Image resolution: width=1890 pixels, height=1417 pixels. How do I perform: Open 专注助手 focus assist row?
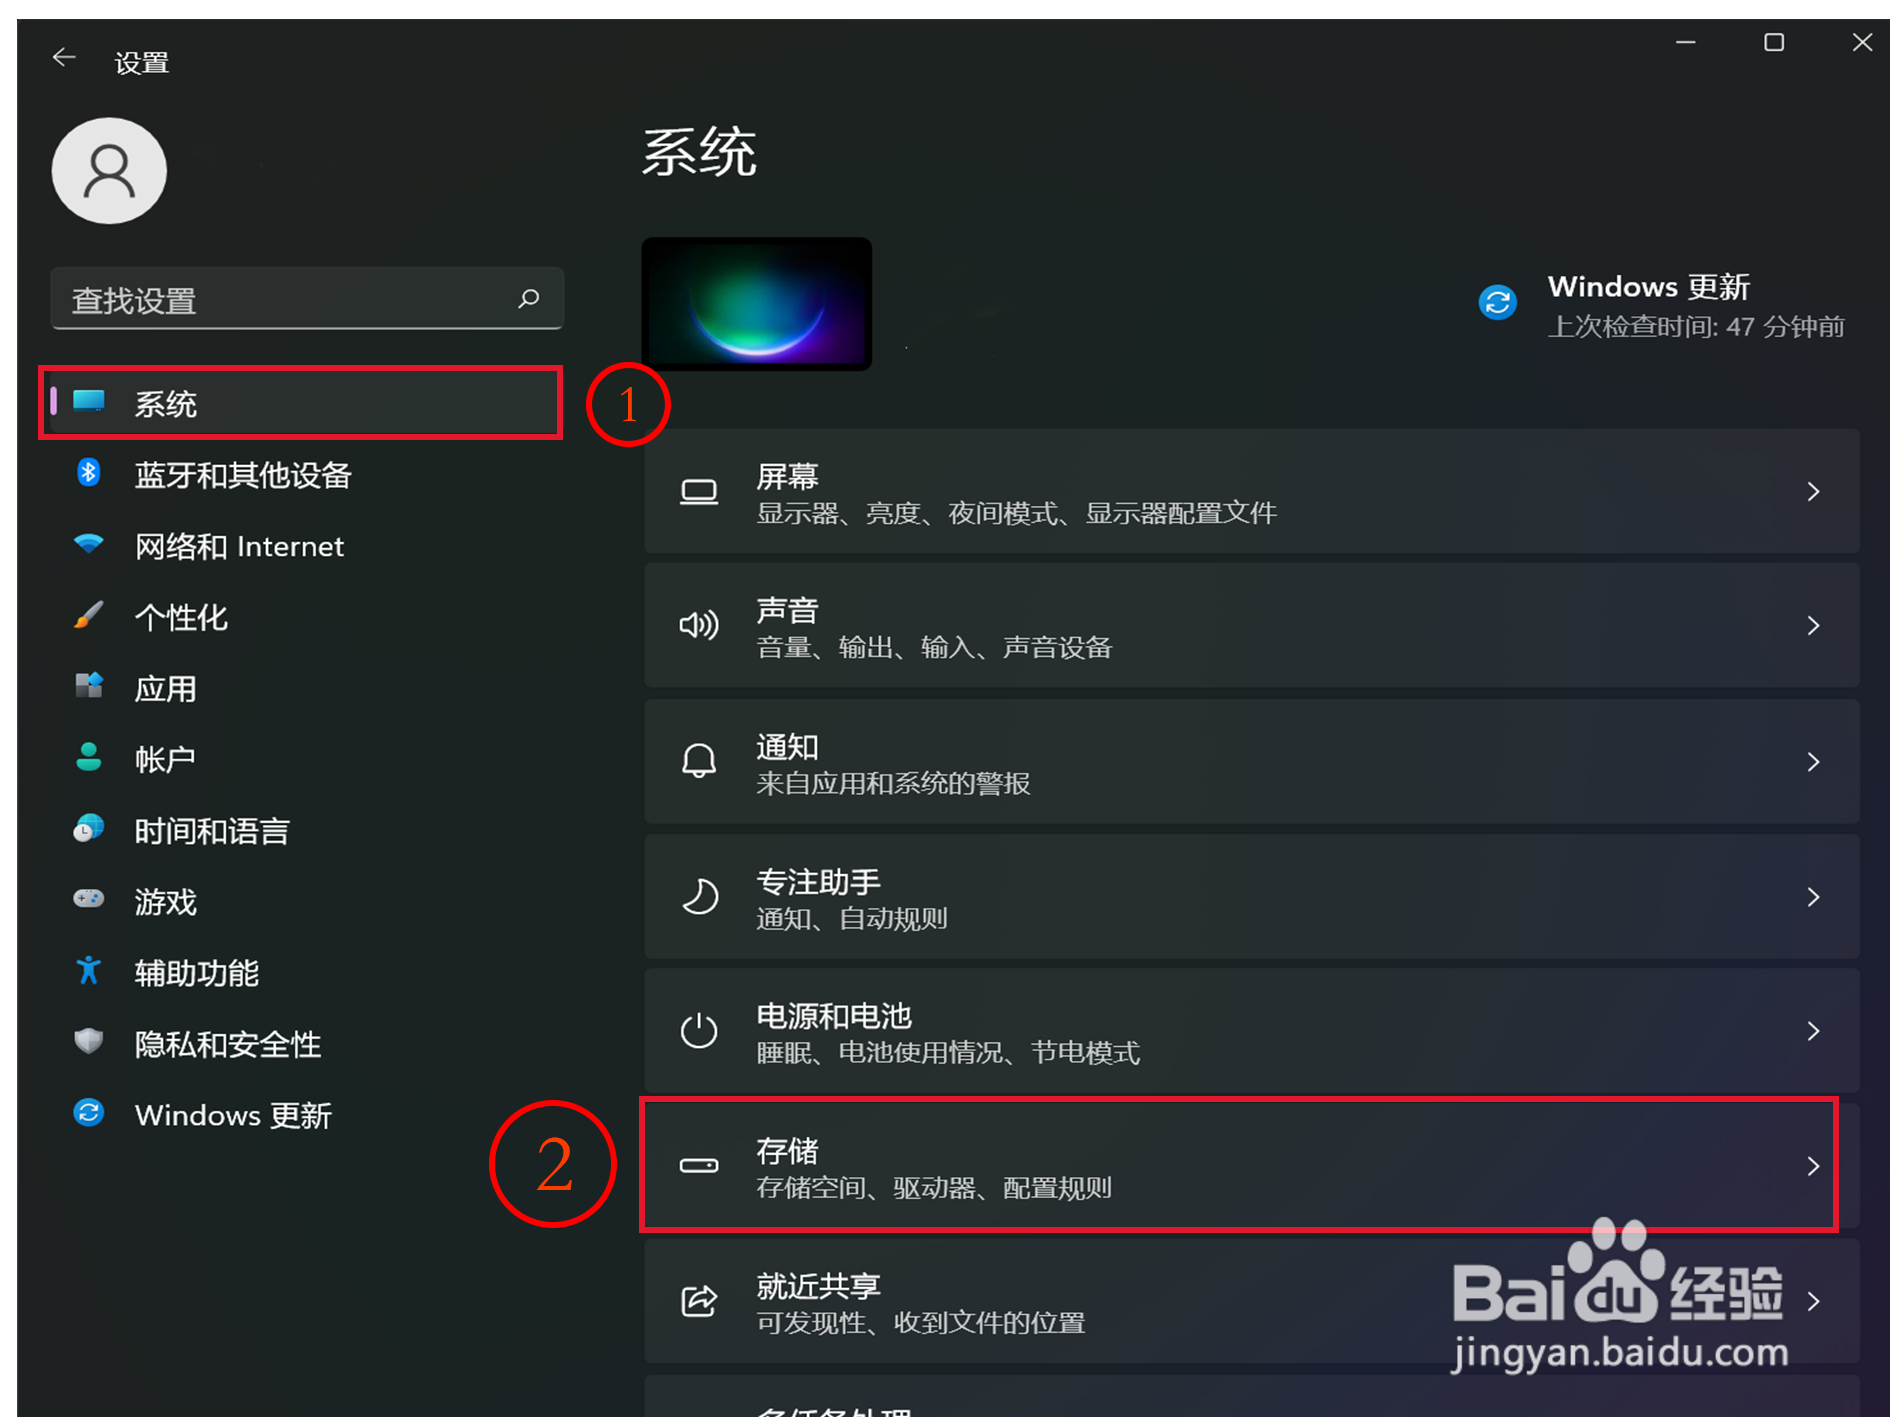point(1251,897)
